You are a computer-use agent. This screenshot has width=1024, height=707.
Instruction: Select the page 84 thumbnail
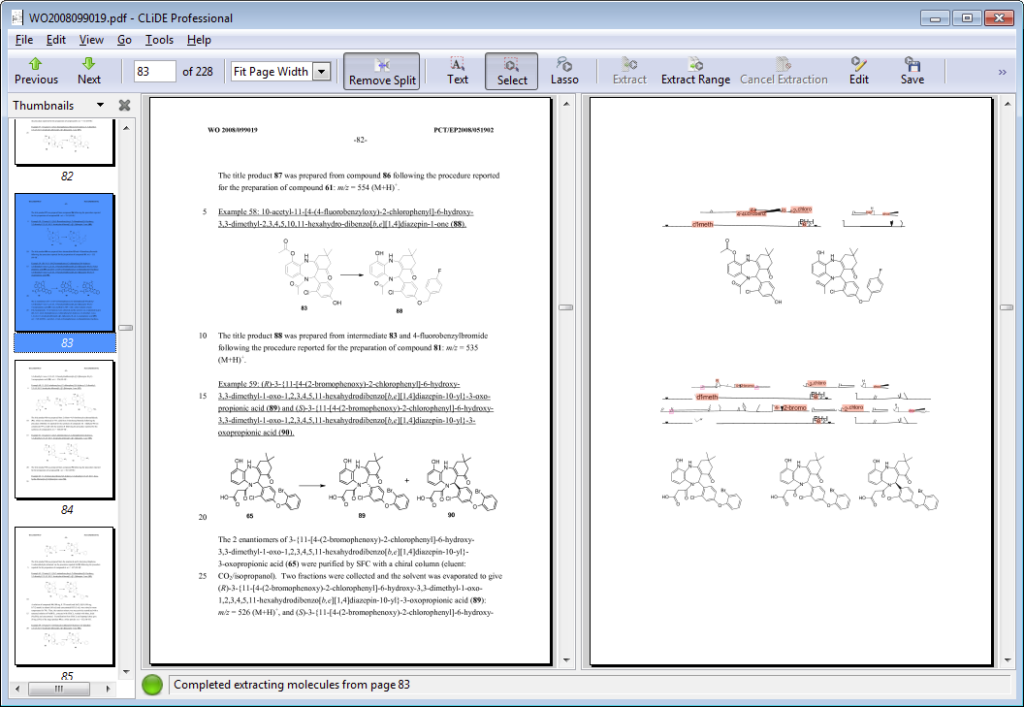click(x=65, y=429)
